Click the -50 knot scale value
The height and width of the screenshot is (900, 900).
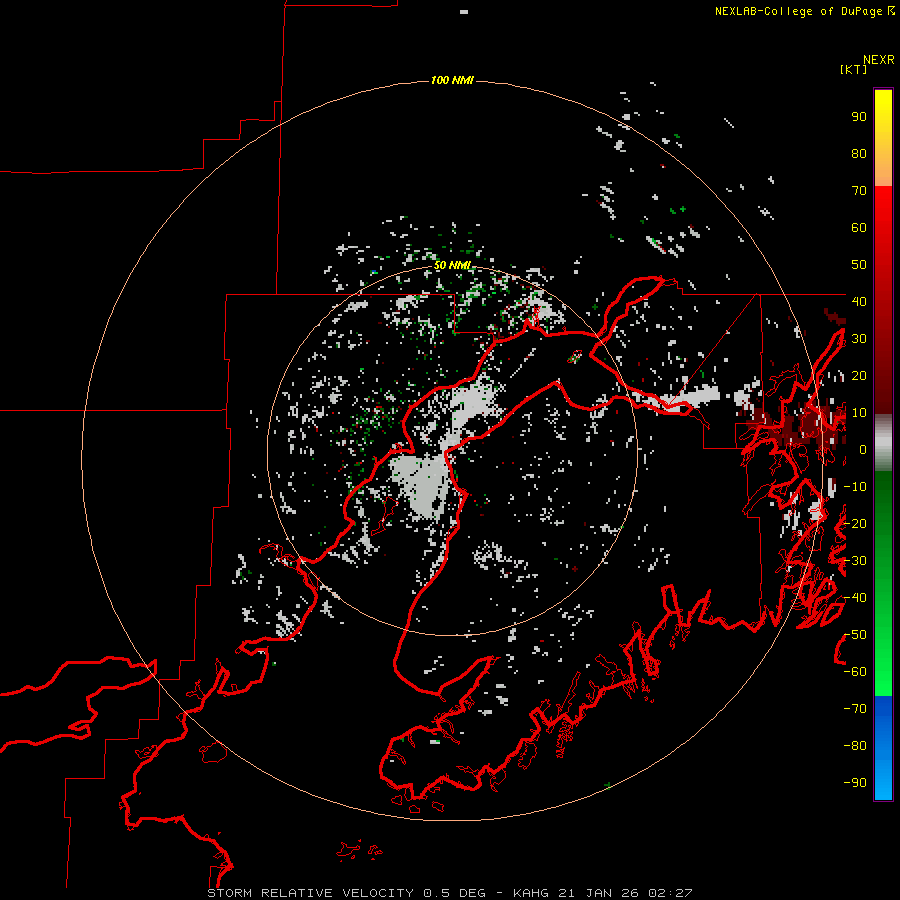pyautogui.click(x=855, y=635)
